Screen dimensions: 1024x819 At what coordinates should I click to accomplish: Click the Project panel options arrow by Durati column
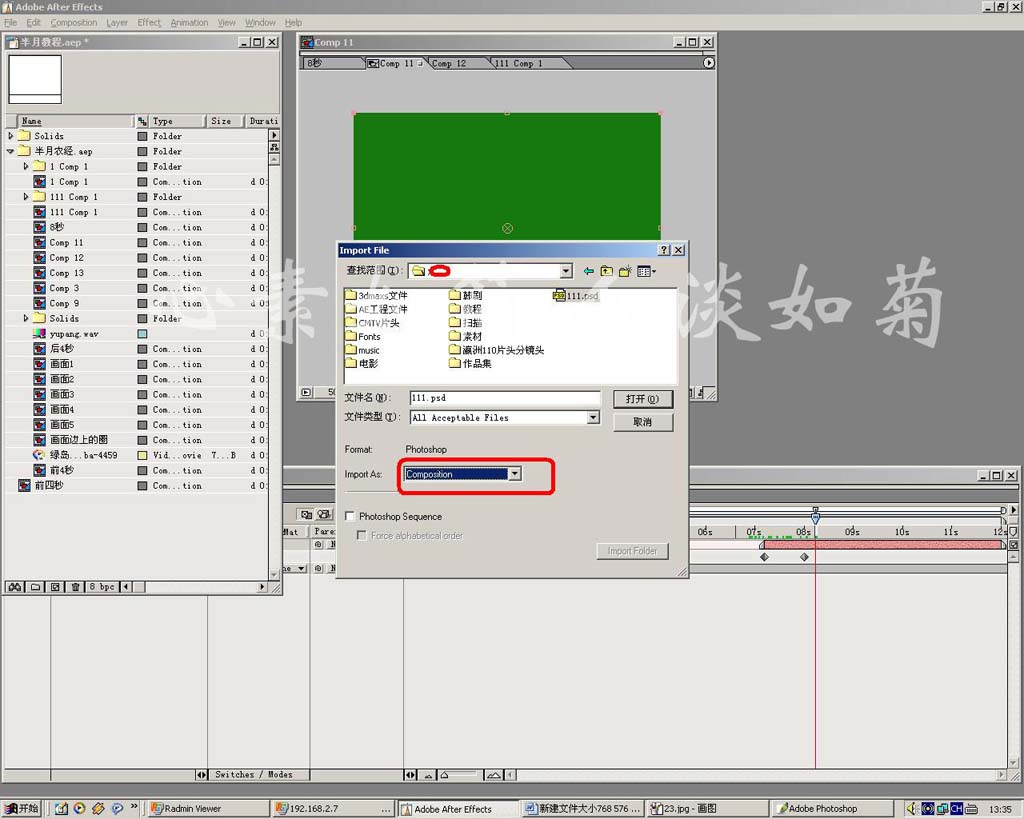tap(274, 135)
